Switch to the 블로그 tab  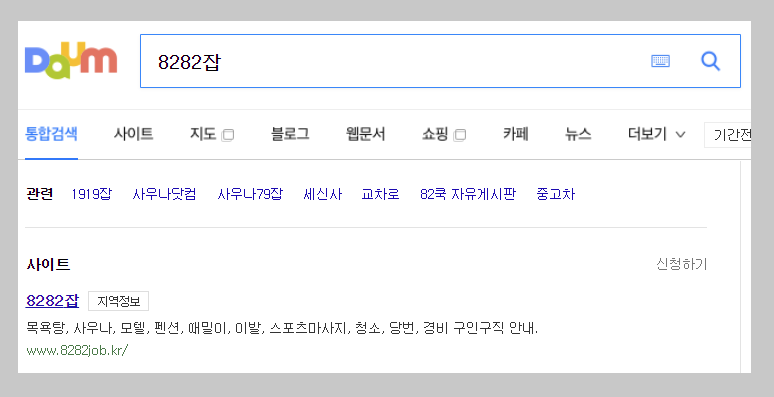(290, 134)
